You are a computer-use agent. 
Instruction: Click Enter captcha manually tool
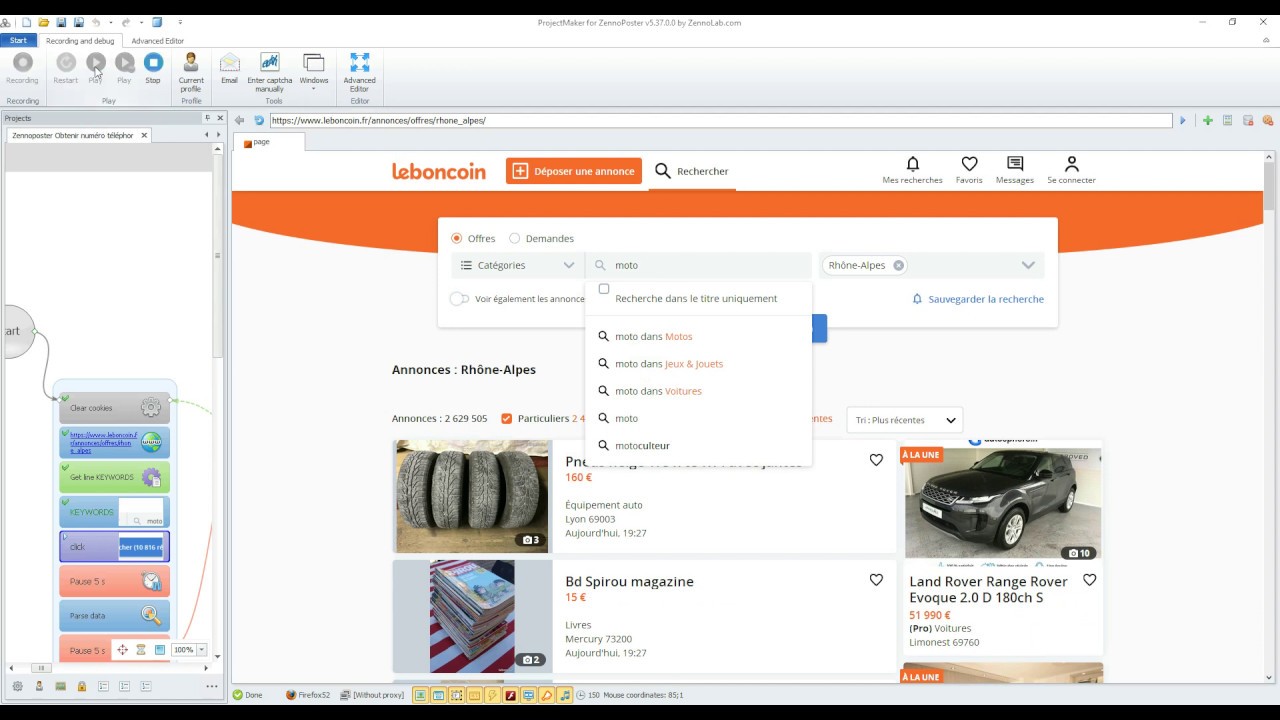(x=270, y=72)
